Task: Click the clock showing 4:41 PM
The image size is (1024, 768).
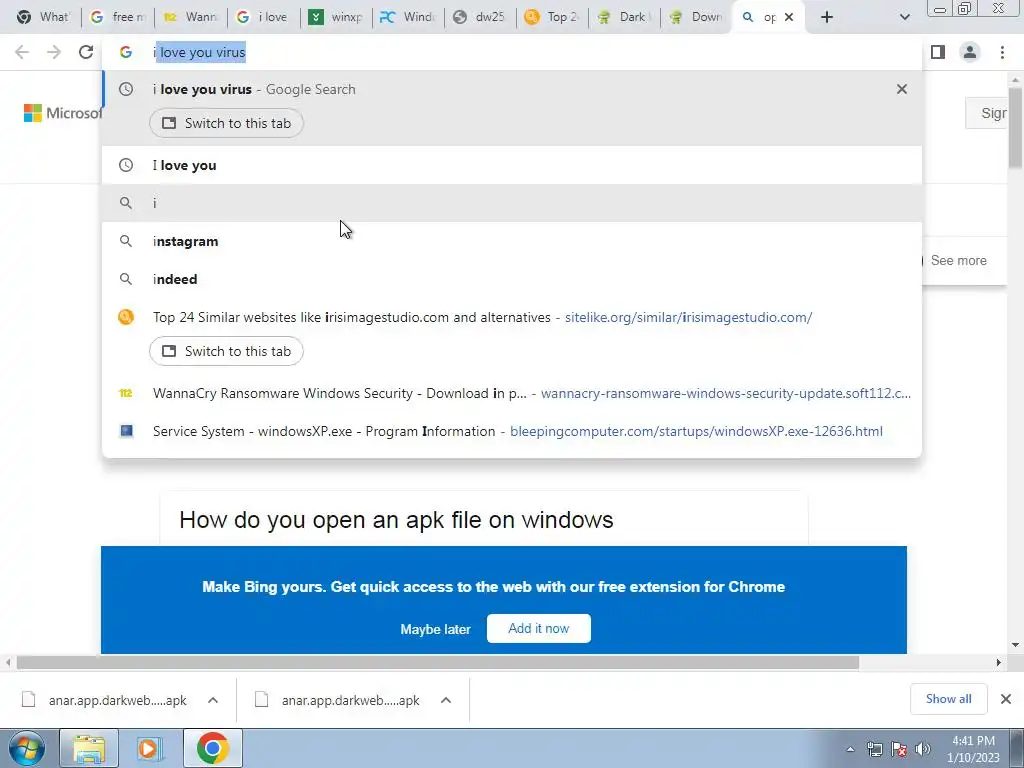Action: tap(973, 749)
